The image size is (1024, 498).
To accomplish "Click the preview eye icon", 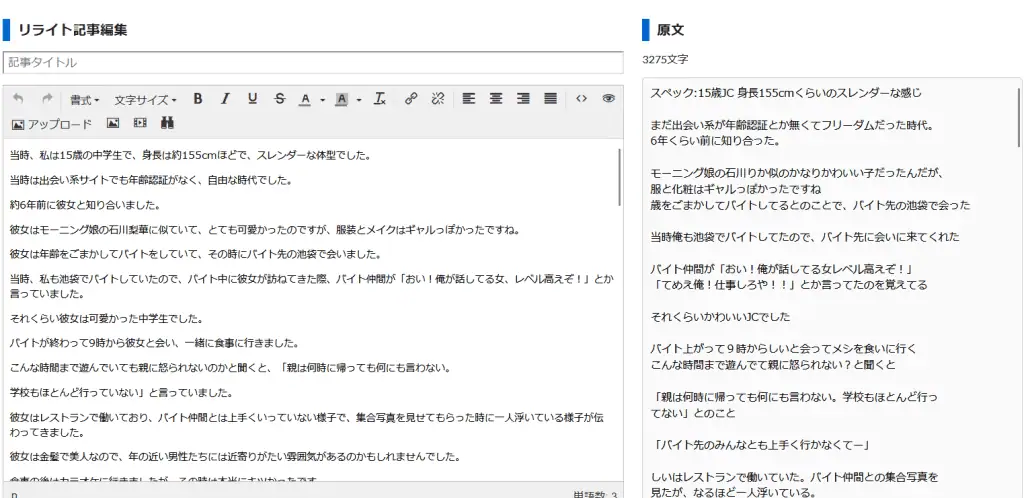I will pyautogui.click(x=609, y=99).
